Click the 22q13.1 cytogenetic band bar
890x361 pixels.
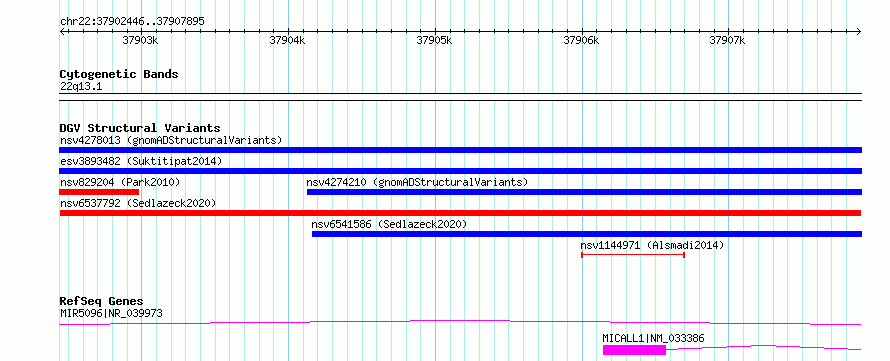click(x=460, y=97)
